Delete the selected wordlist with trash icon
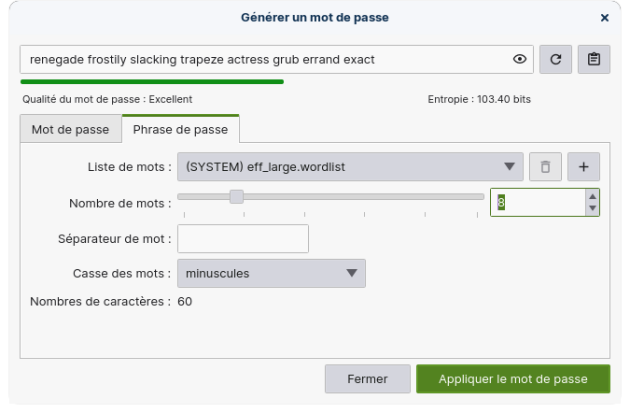This screenshot has height=413, width=630. [x=545, y=167]
